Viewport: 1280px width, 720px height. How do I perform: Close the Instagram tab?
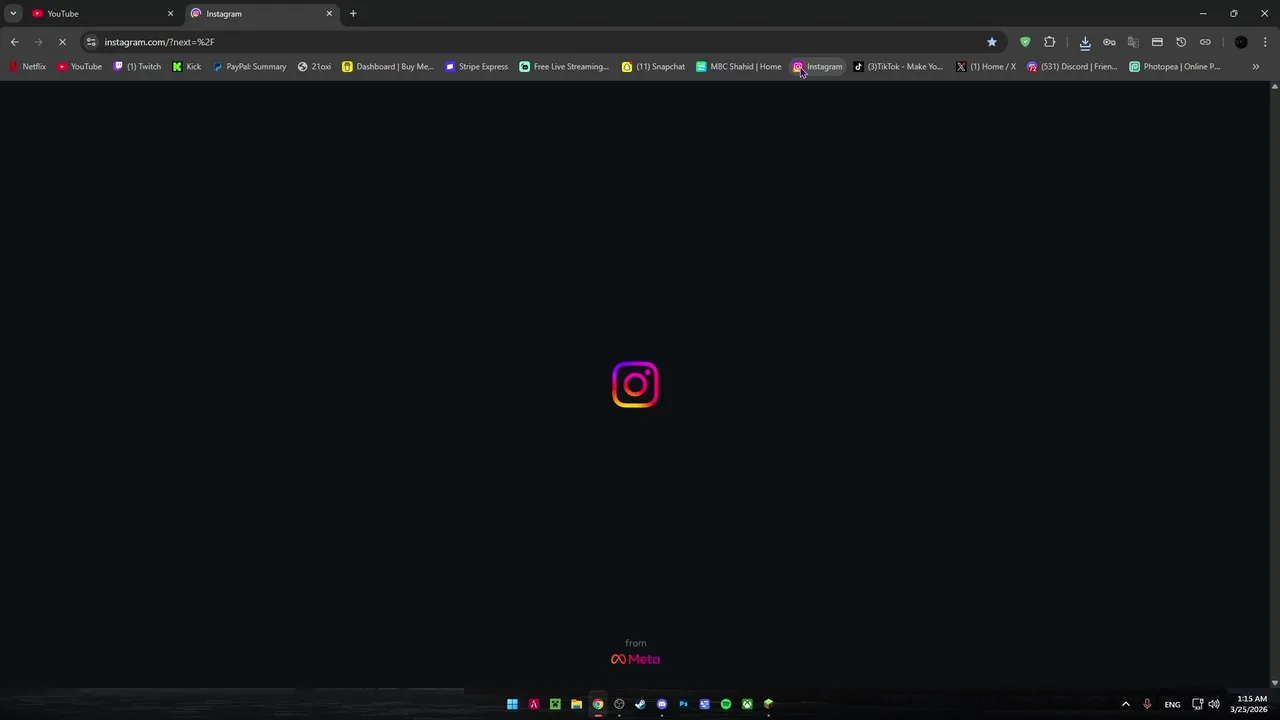point(329,14)
